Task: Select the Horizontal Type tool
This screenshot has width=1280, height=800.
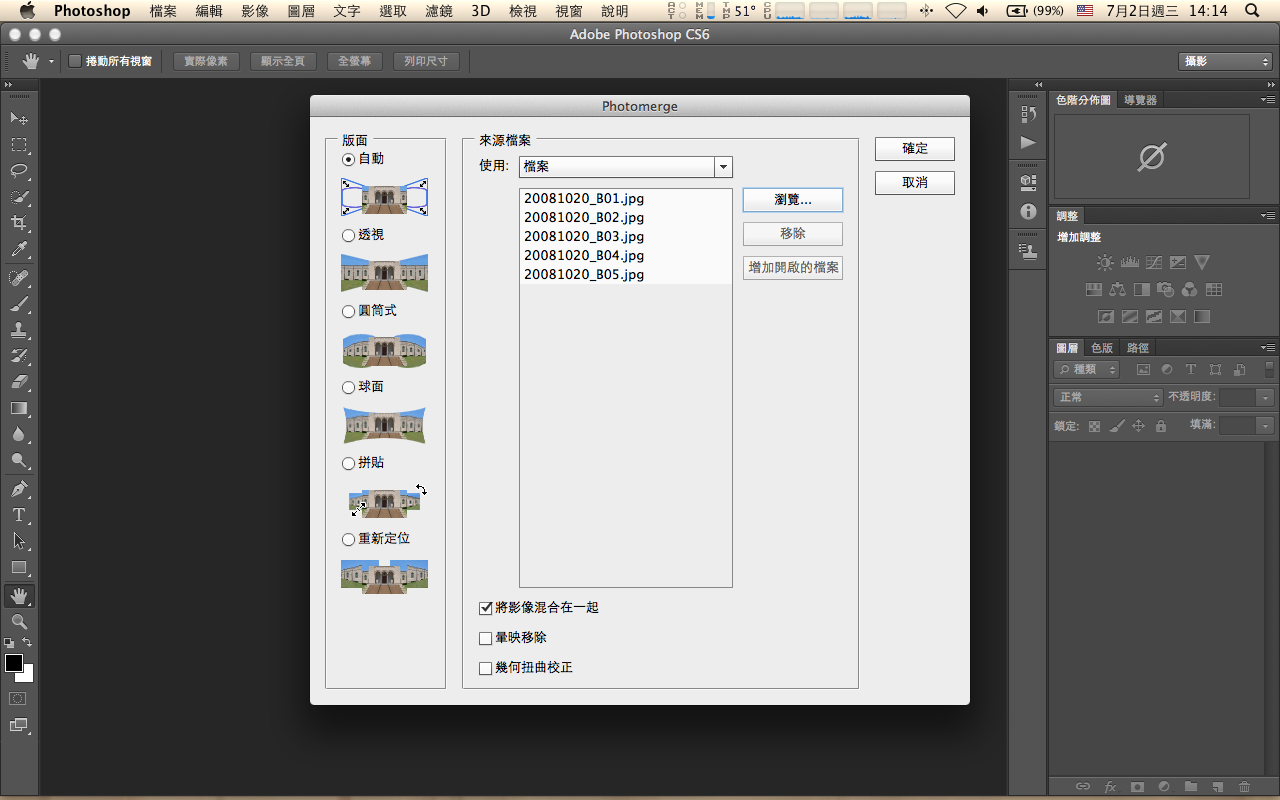Action: pos(19,515)
